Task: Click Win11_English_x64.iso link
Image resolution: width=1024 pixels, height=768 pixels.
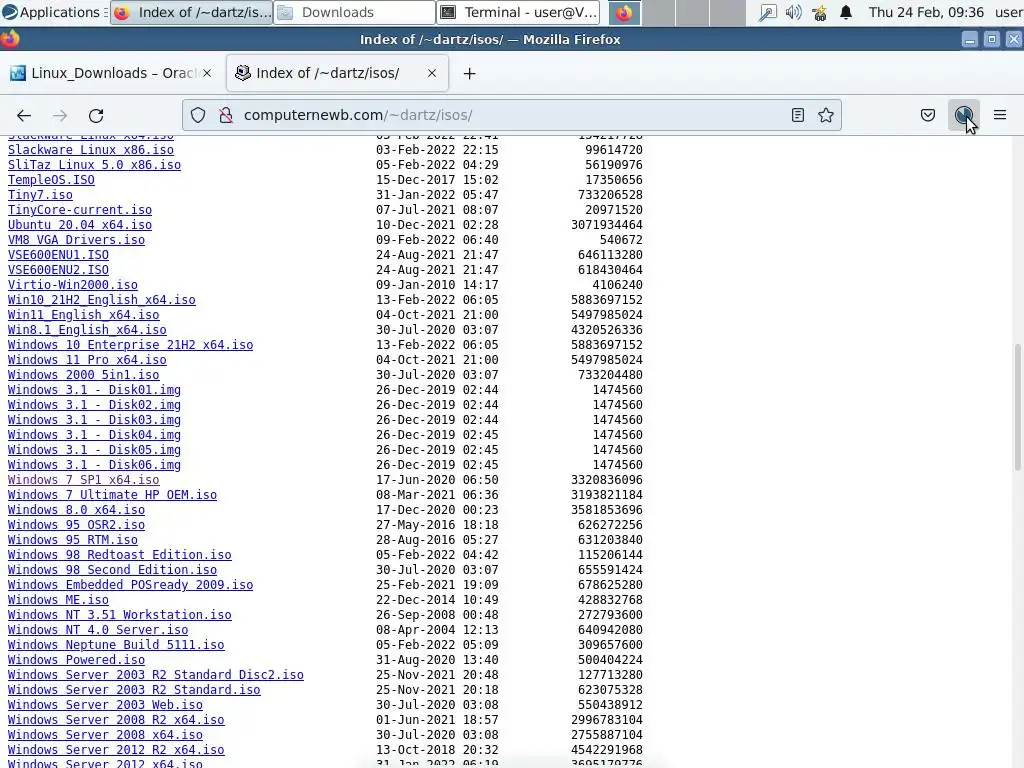Action: point(84,315)
